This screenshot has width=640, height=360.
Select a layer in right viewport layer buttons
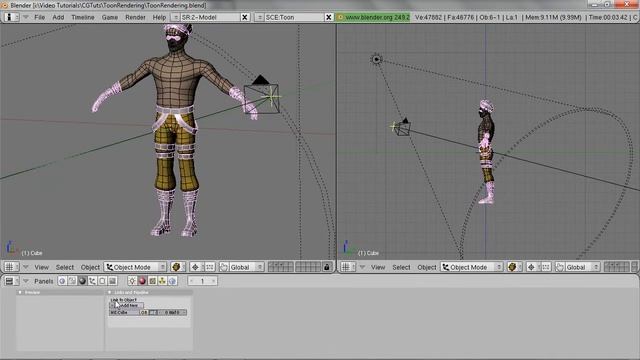[x=616, y=267]
